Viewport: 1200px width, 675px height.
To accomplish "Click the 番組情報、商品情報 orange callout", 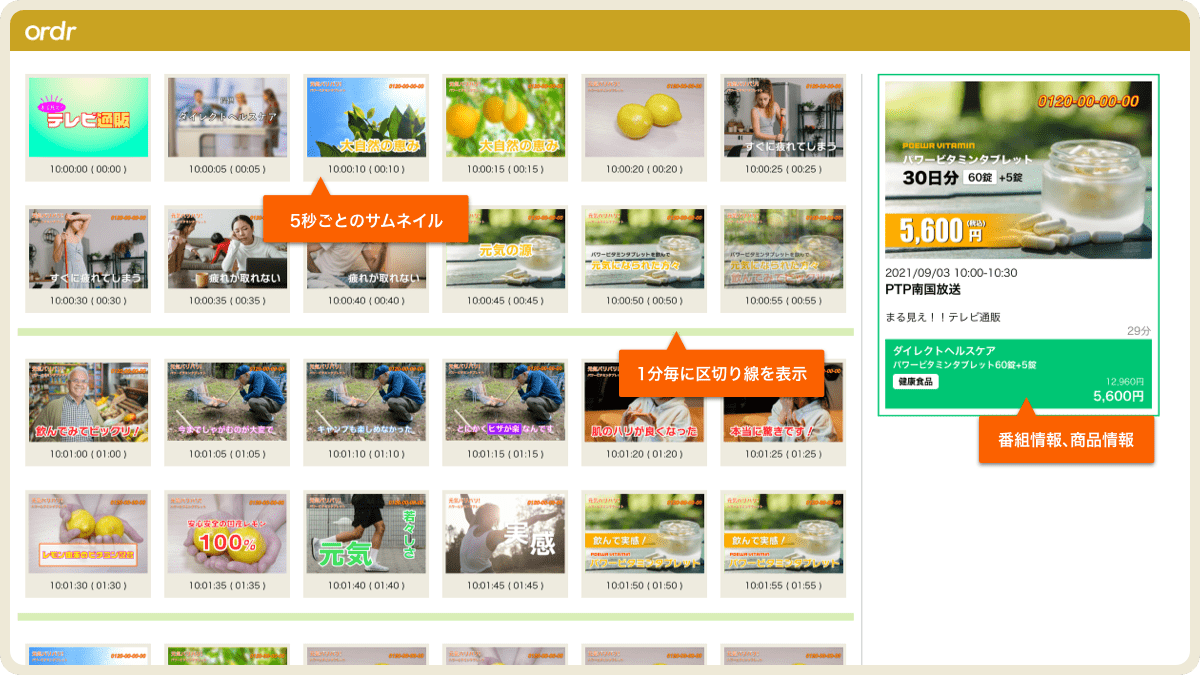I will point(1066,440).
